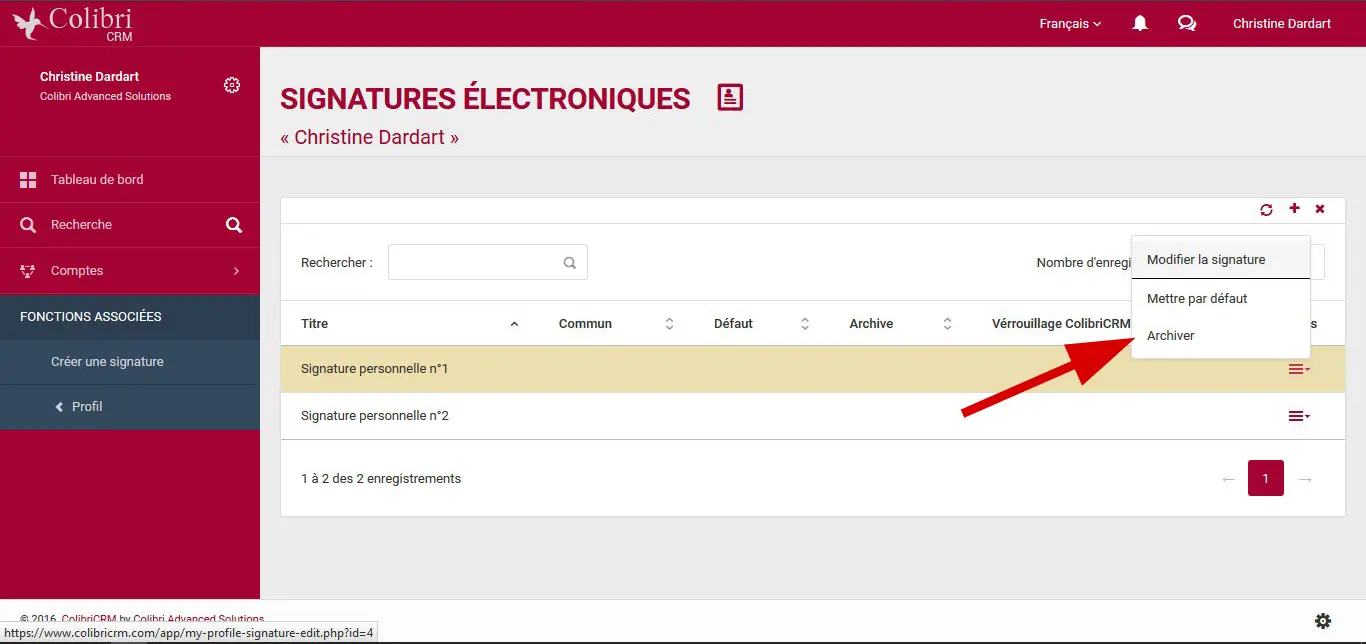This screenshot has width=1366, height=644.
Task: Refresh the signatures list
Action: coord(1266,210)
